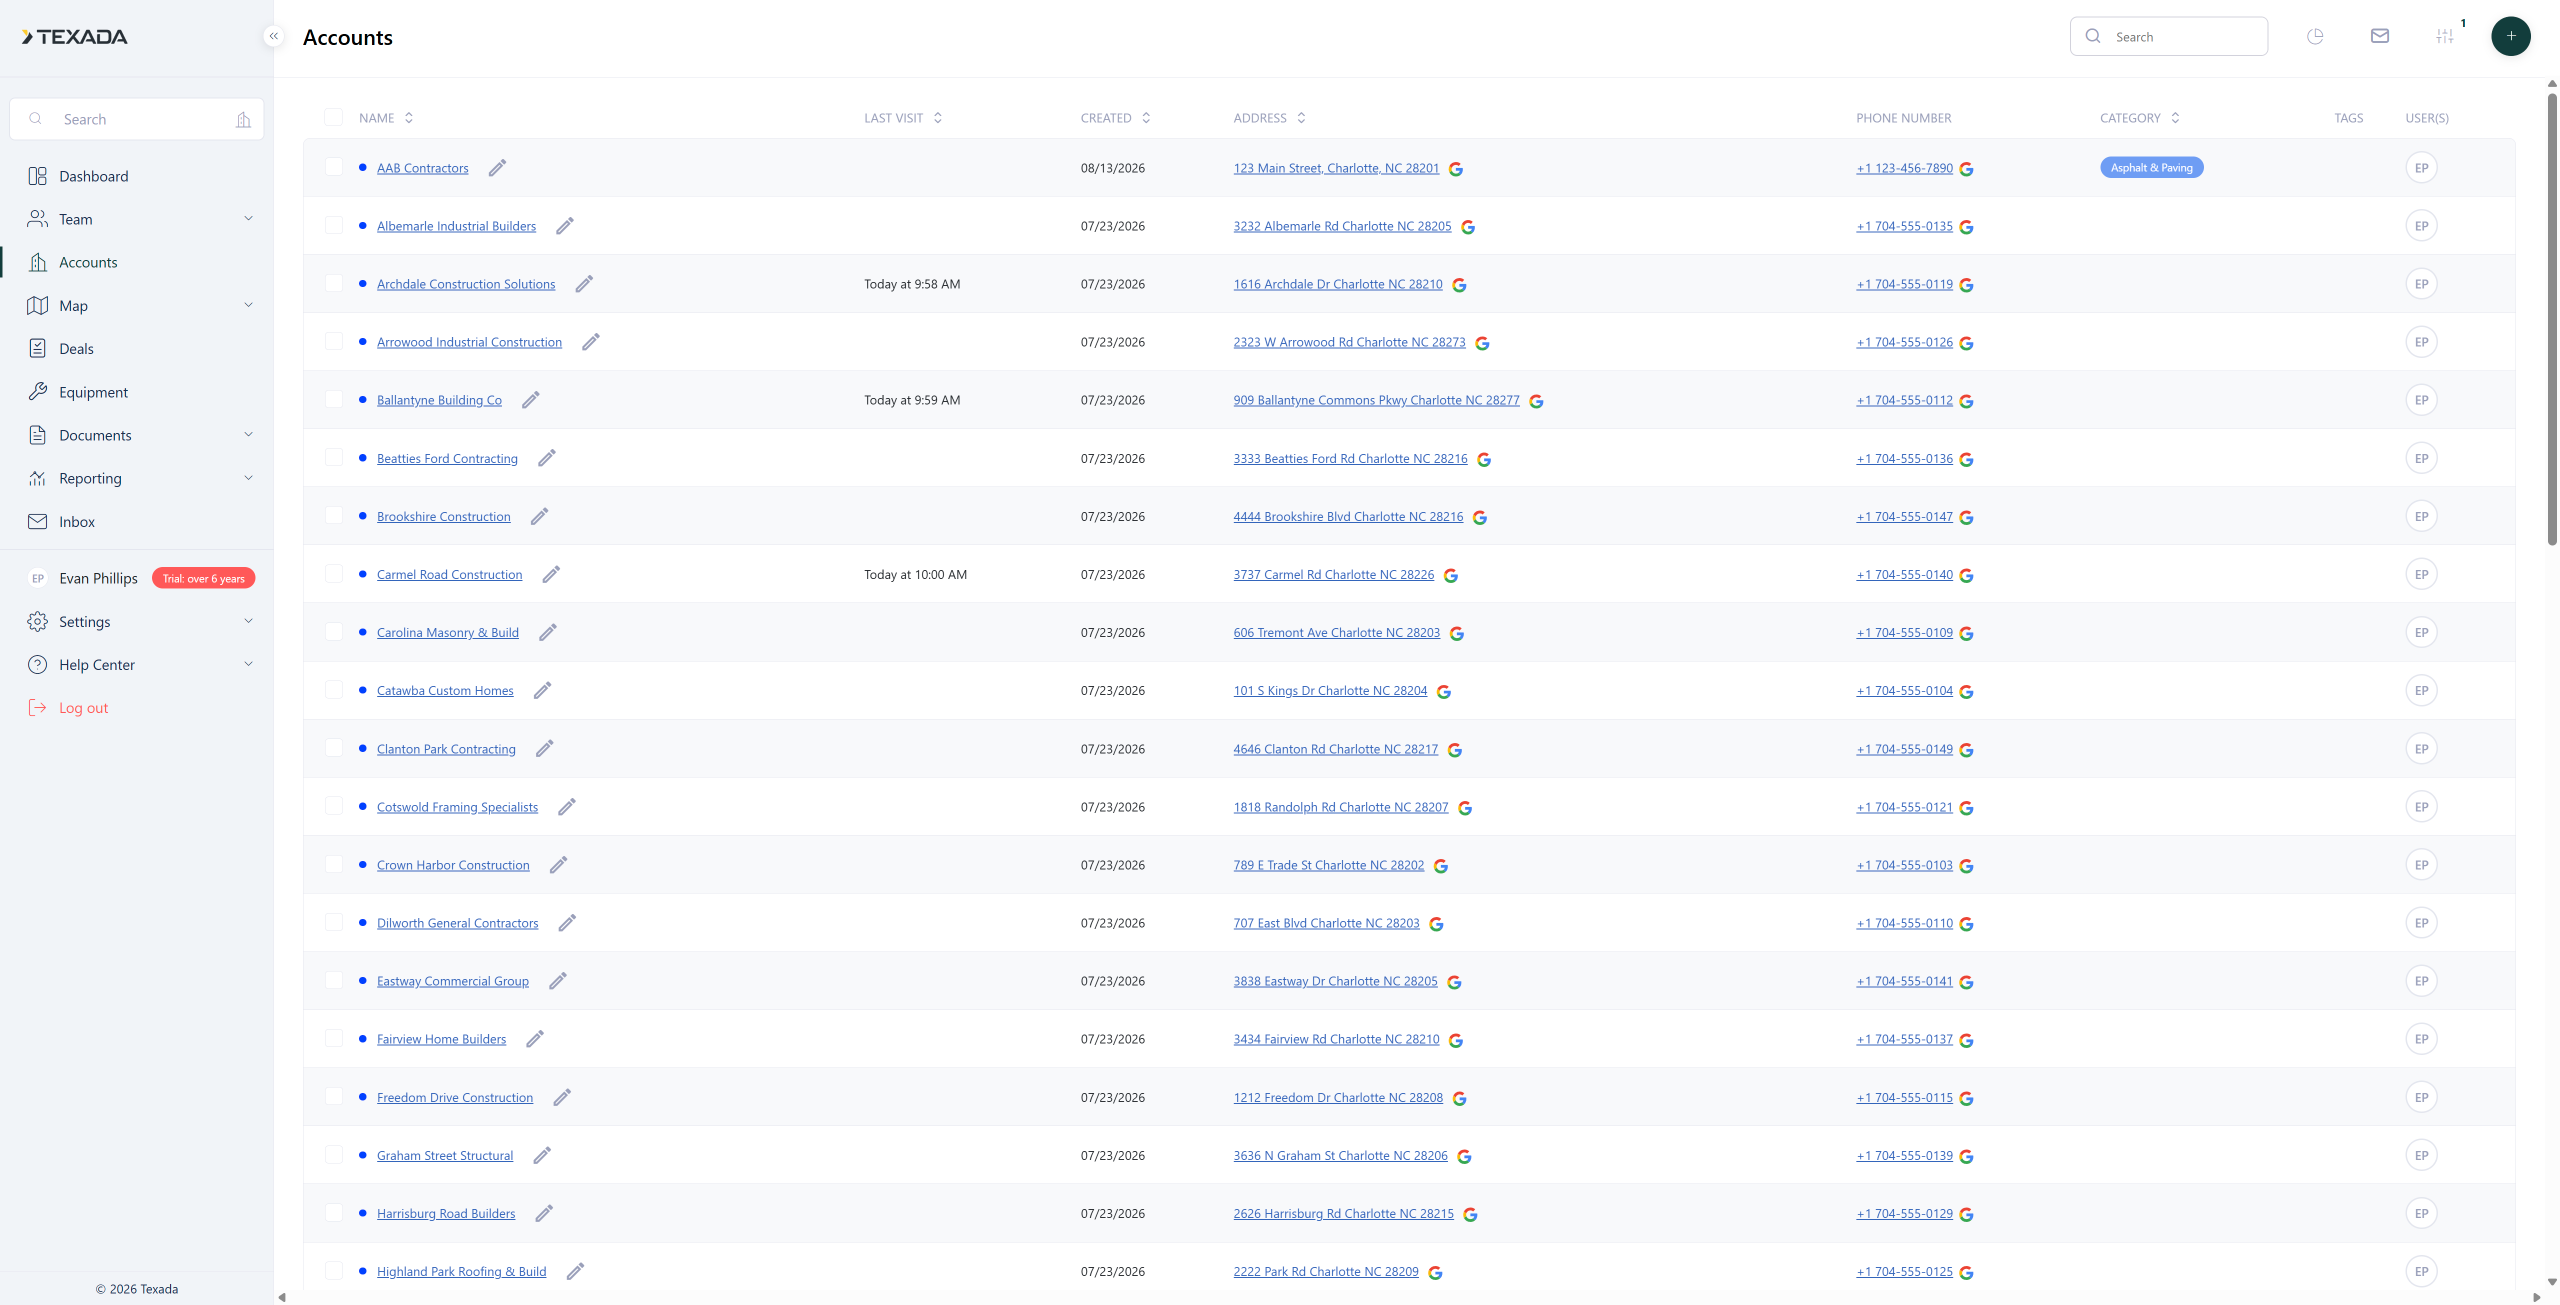Expand the Documents menu chevron
Screen dimensions: 2560x1305
click(248, 434)
